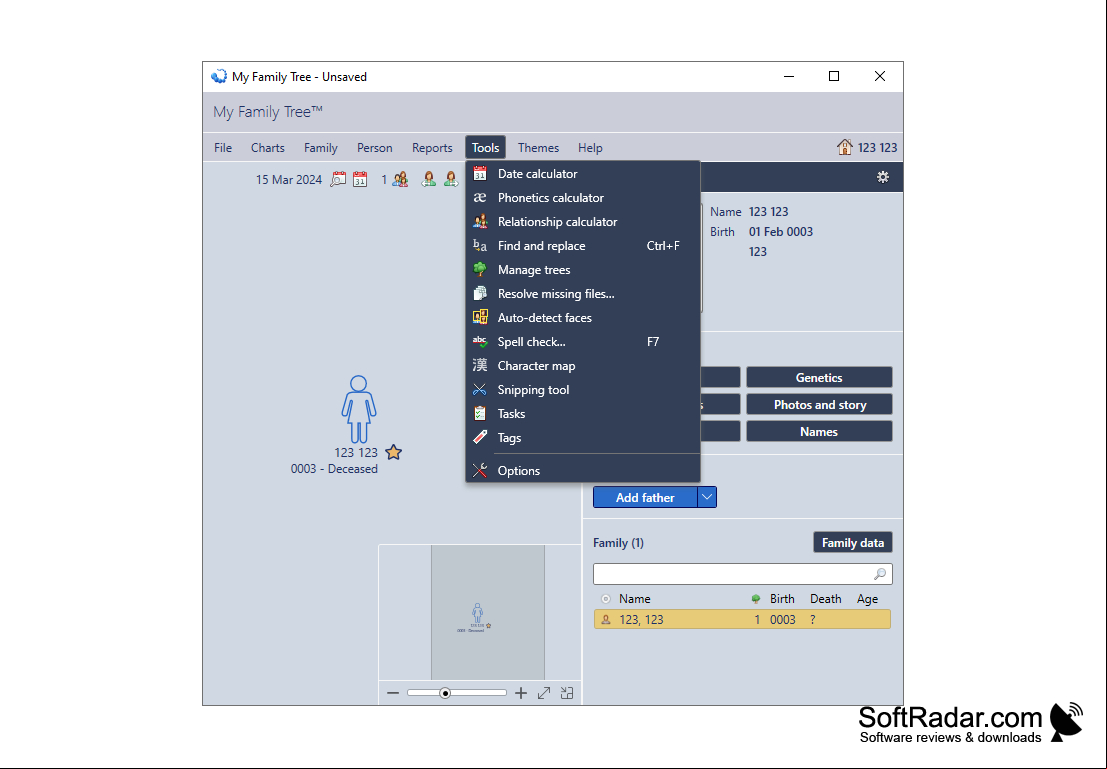Screen dimensions: 1107x769
Task: Open the Person menu
Action: coord(374,148)
